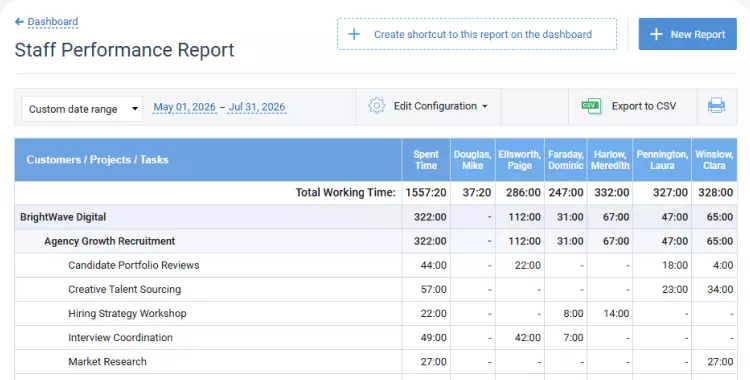Change the start date May 01, 2026
750x380 pixels.
click(185, 107)
